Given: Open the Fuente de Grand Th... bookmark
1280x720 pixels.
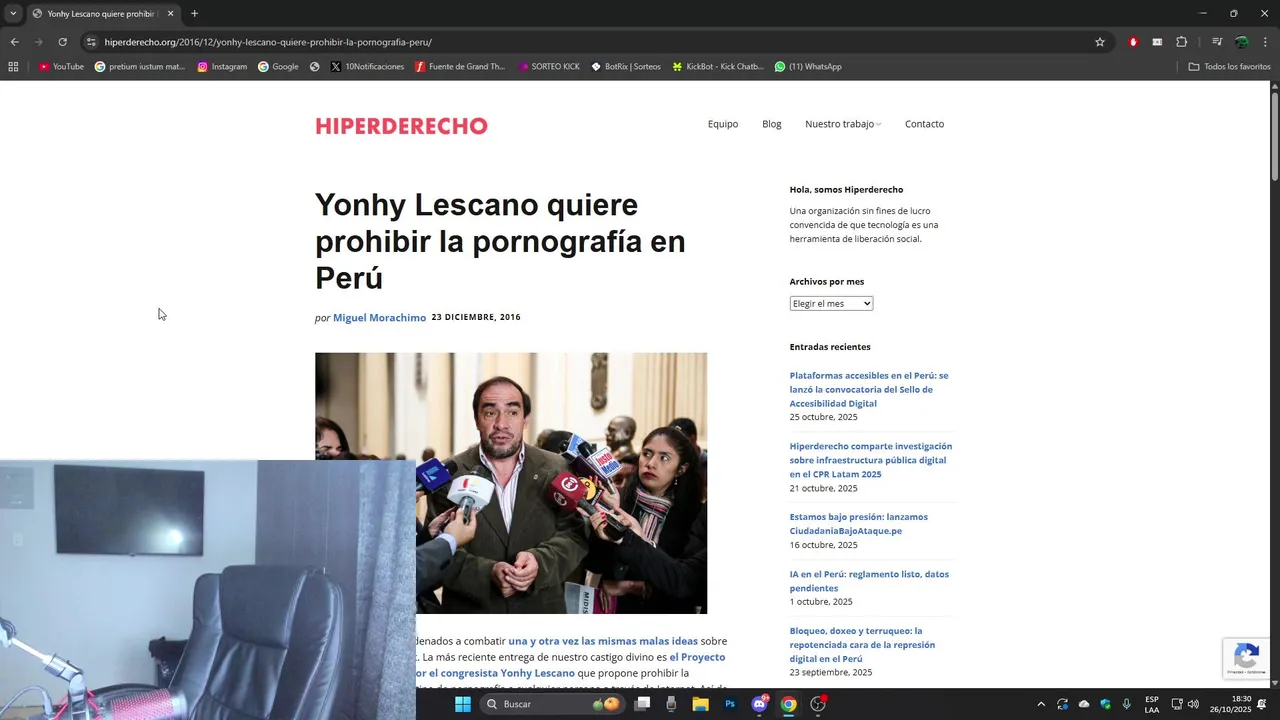Looking at the screenshot, I should [460, 67].
